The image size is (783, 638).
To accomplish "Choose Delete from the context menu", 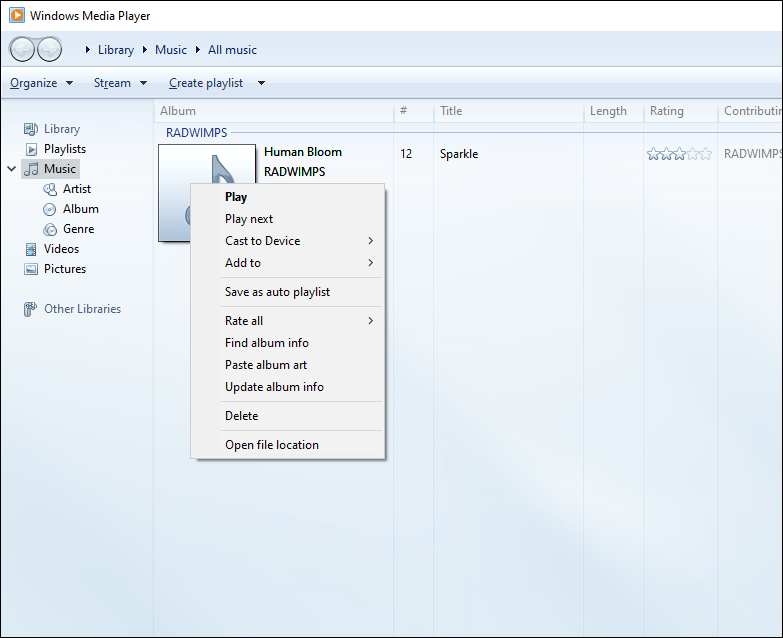I will point(288,415).
